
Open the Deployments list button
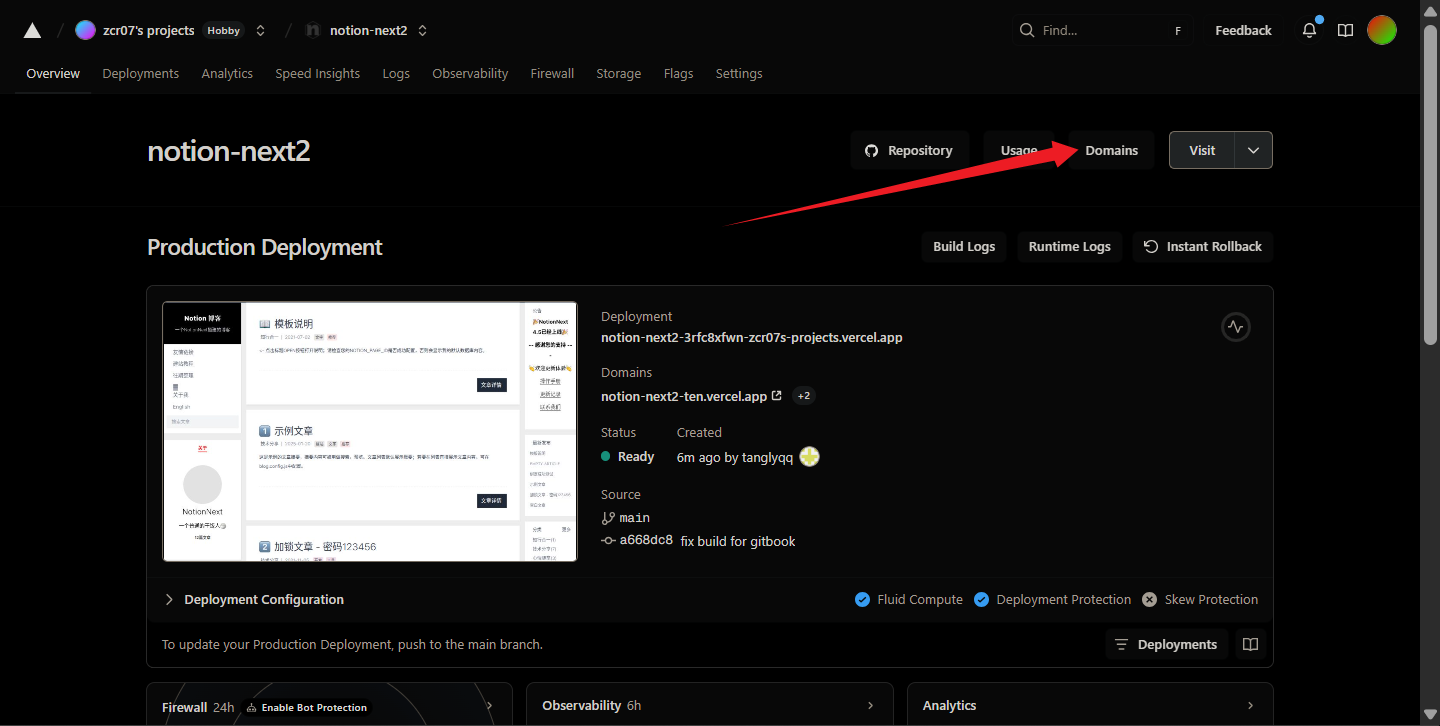pos(1166,644)
